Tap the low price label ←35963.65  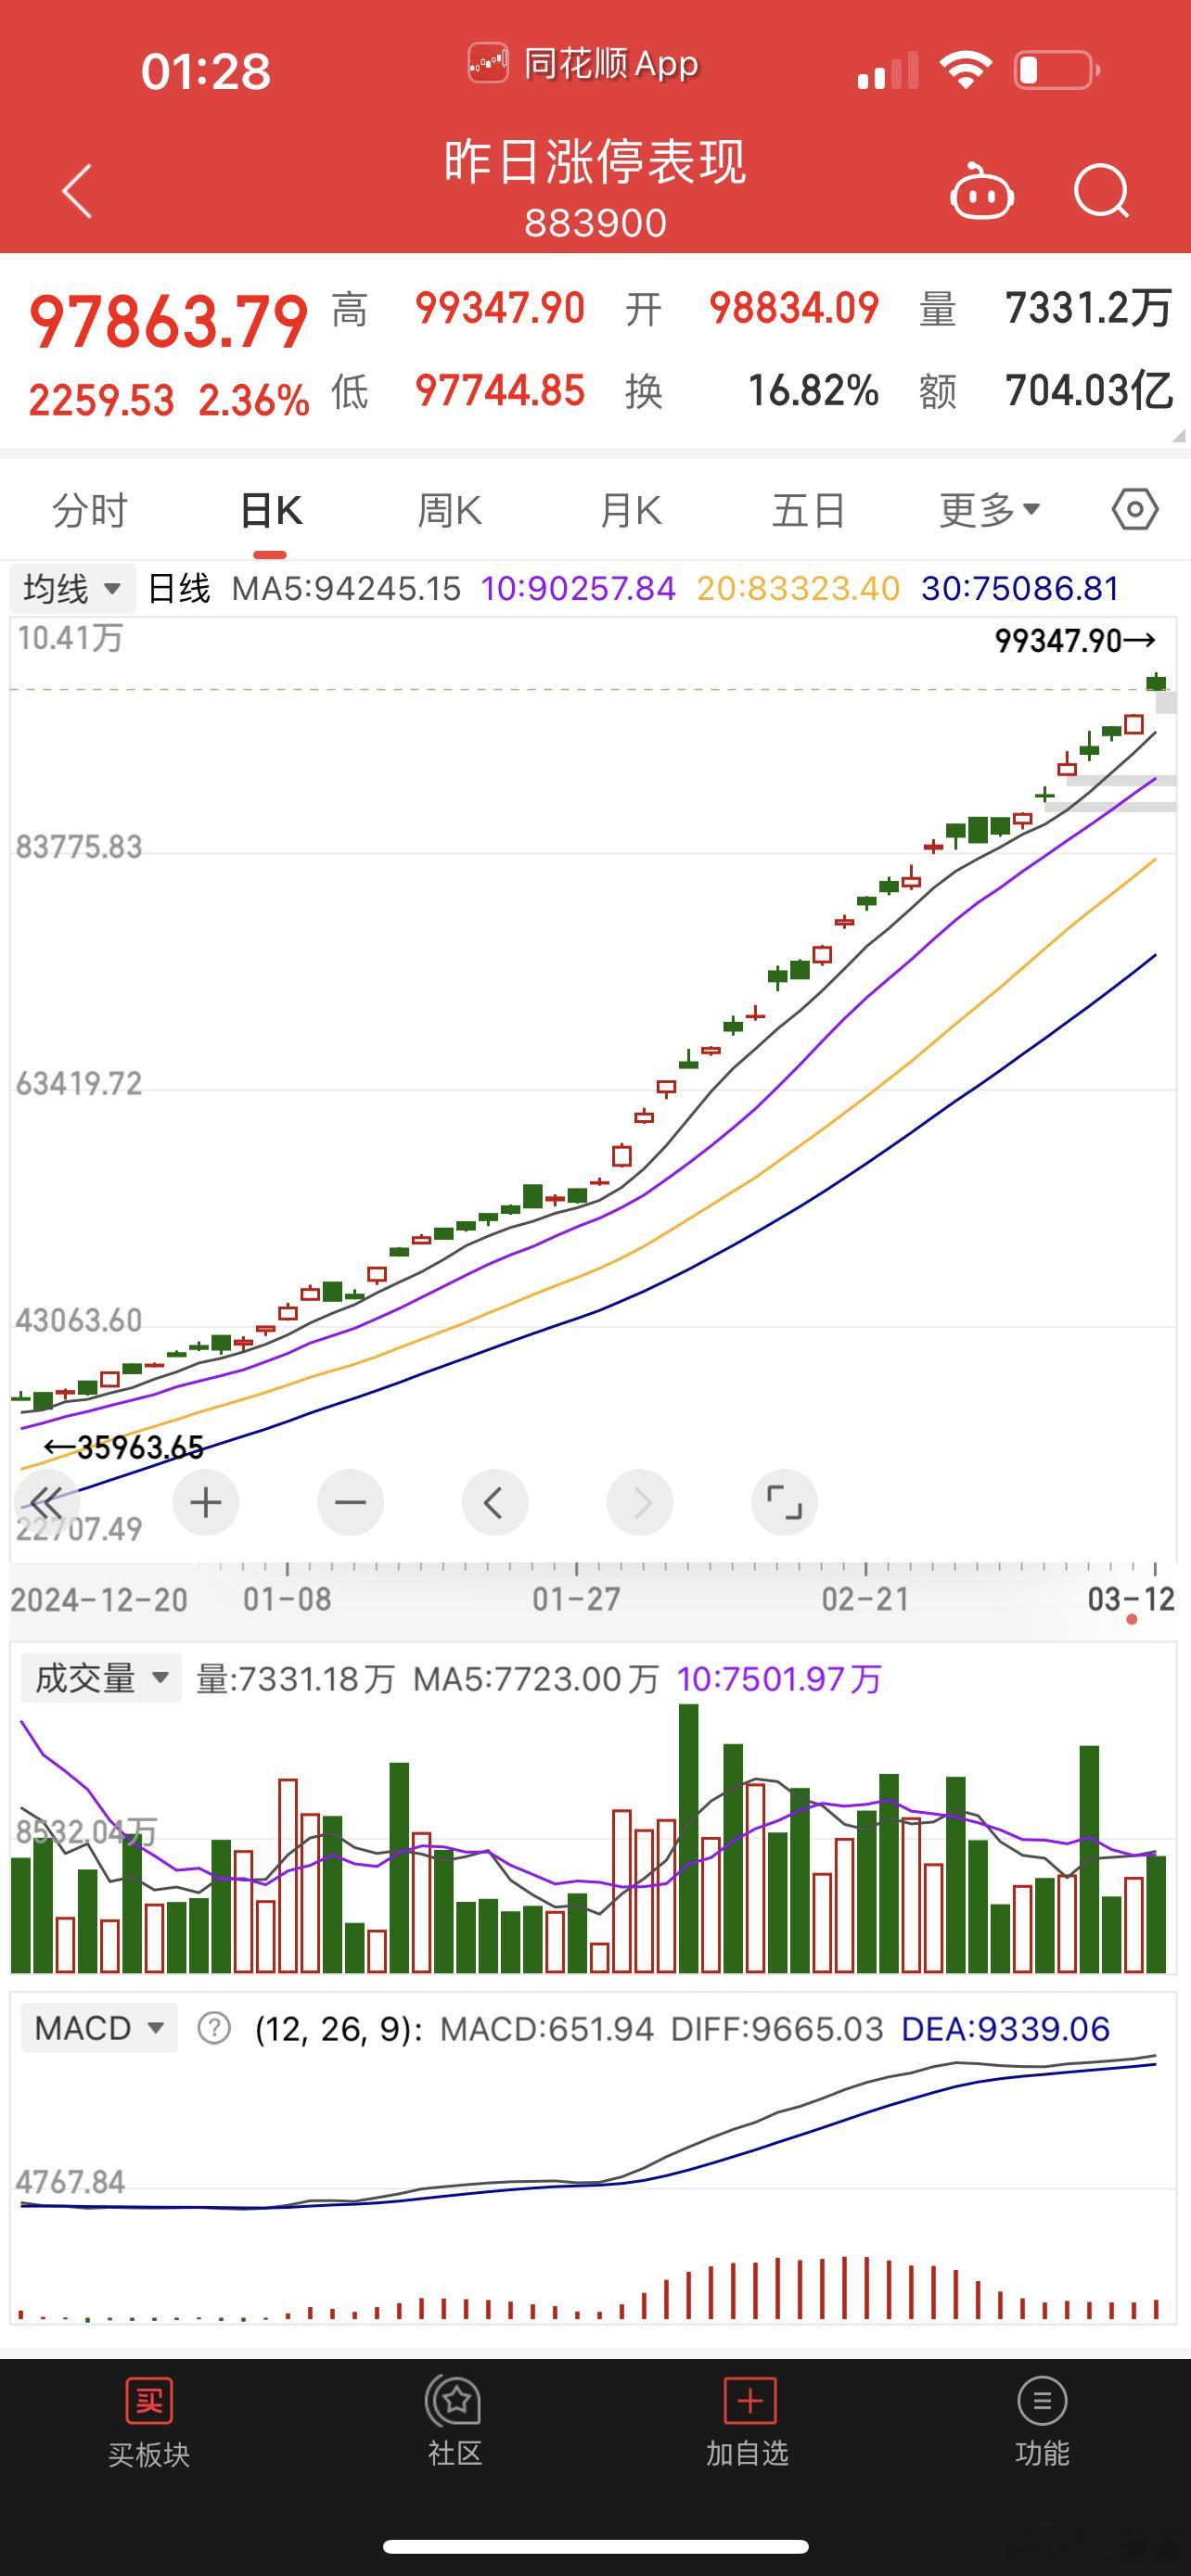(124, 1447)
